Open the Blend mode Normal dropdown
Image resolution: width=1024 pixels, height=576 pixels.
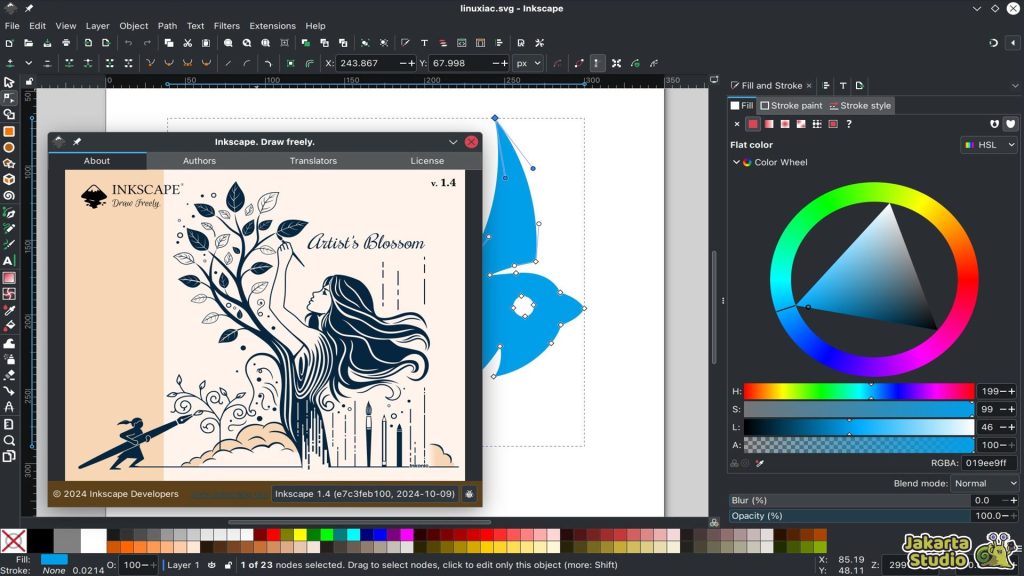coord(984,483)
